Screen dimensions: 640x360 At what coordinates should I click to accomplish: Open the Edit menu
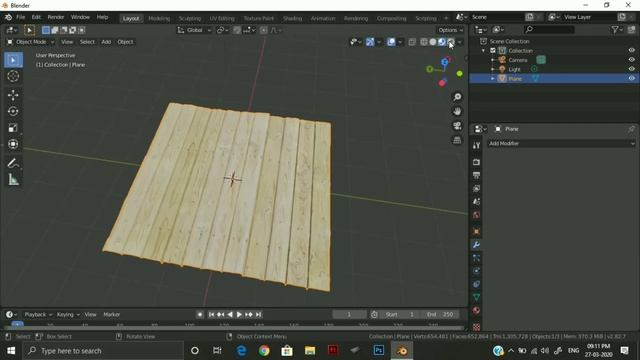tap(36, 17)
